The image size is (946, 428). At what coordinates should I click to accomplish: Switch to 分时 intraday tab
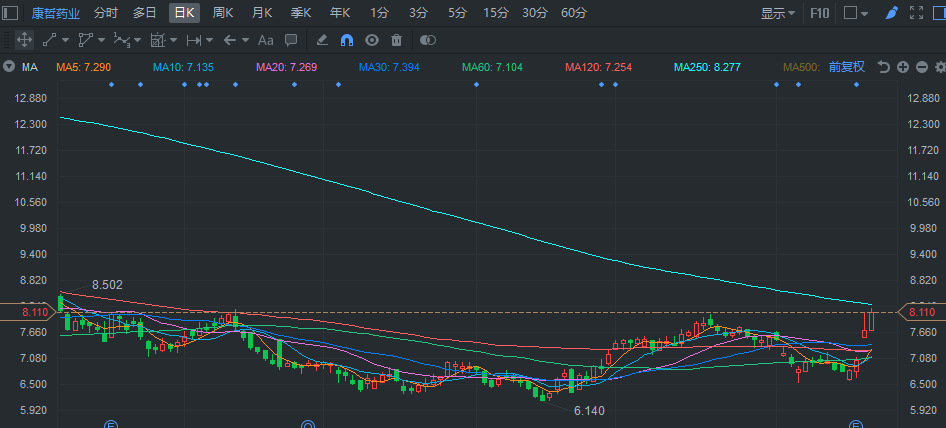pyautogui.click(x=106, y=13)
